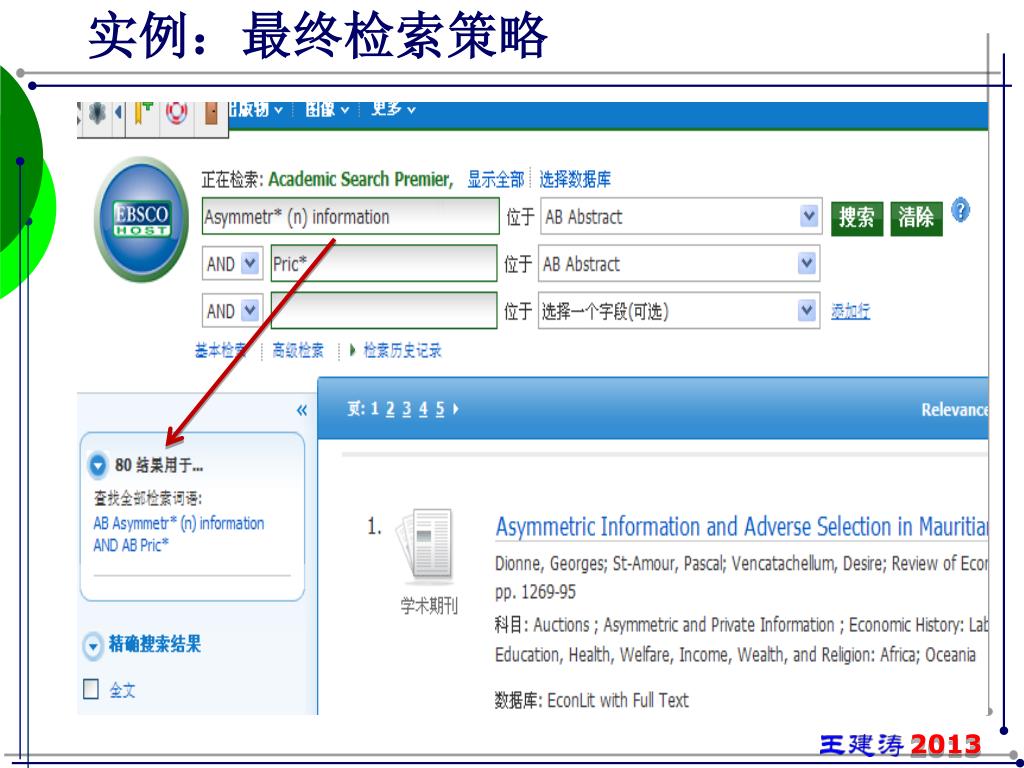
Task: Click the empty third search field
Action: [384, 310]
